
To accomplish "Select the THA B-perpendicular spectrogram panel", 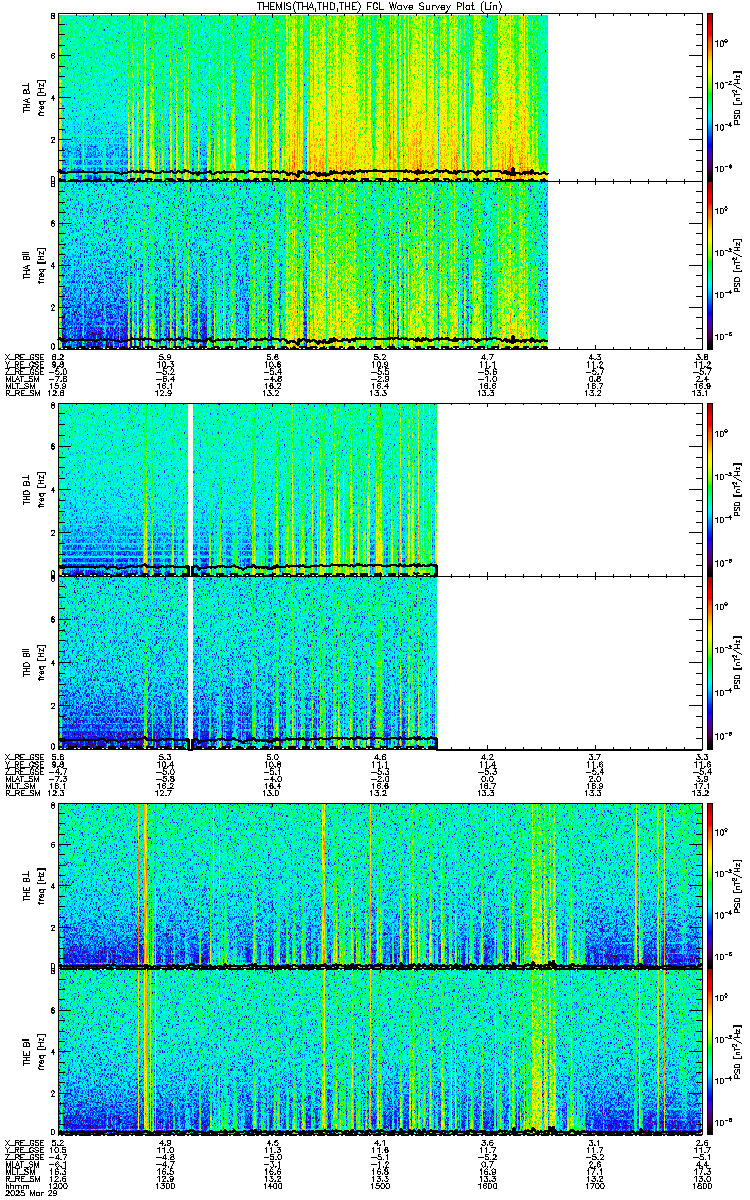I will coord(376,97).
